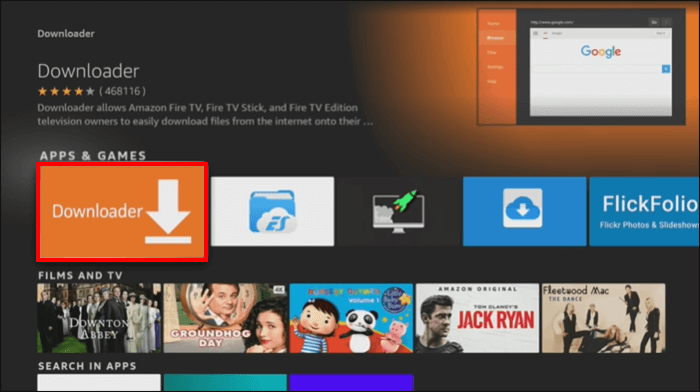
Task: Click the FILMS AND TV section header
Action: (80, 275)
